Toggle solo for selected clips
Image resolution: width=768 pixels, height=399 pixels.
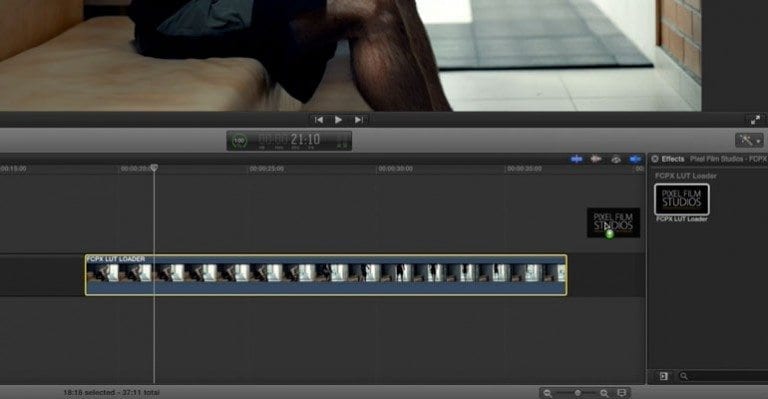(616, 159)
